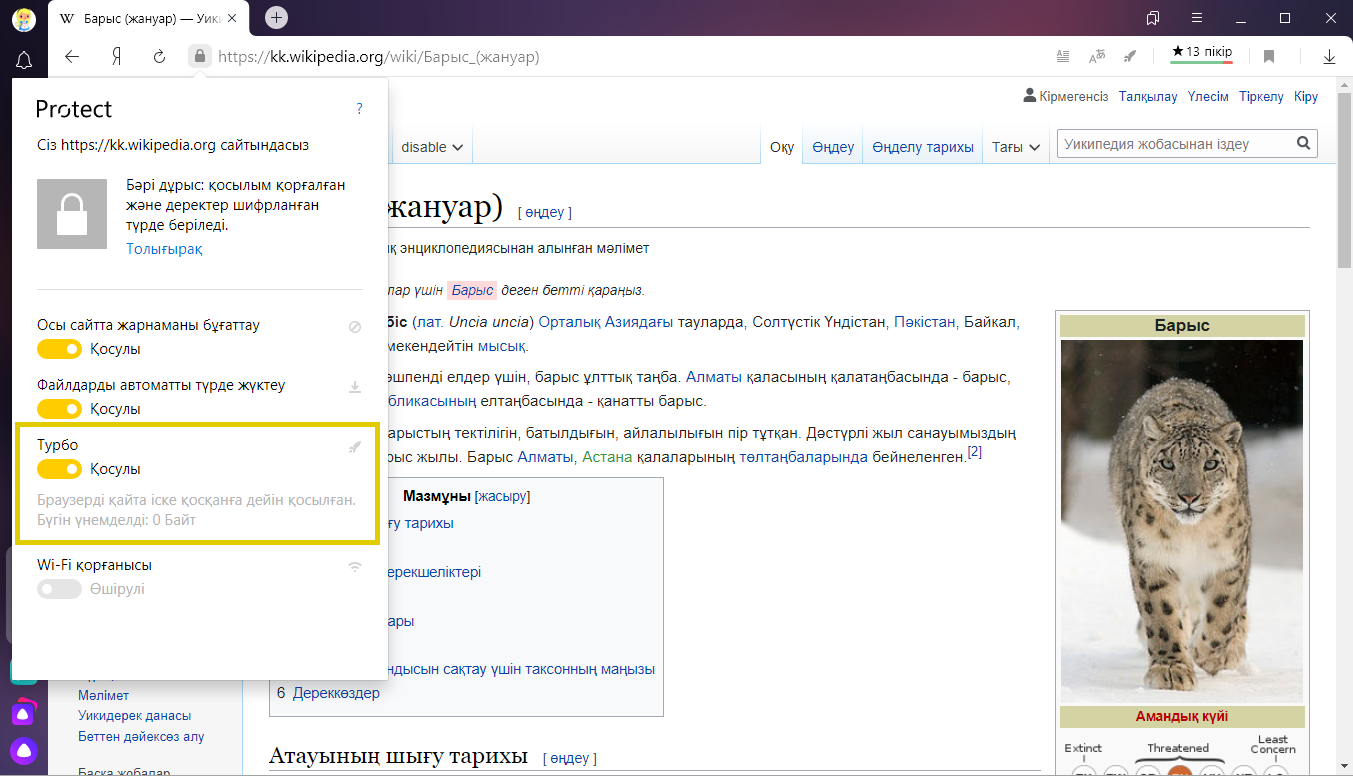Click the lock icon in the address bar

point(200,57)
